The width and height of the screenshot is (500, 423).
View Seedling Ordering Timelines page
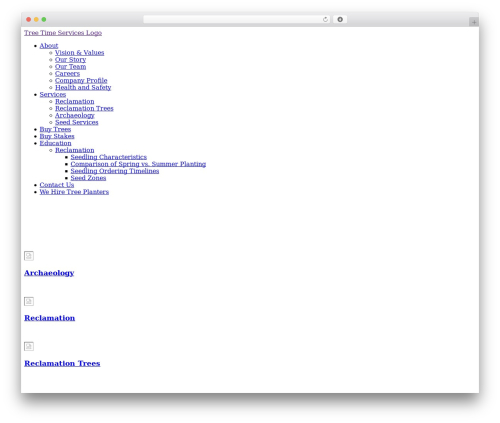115,171
